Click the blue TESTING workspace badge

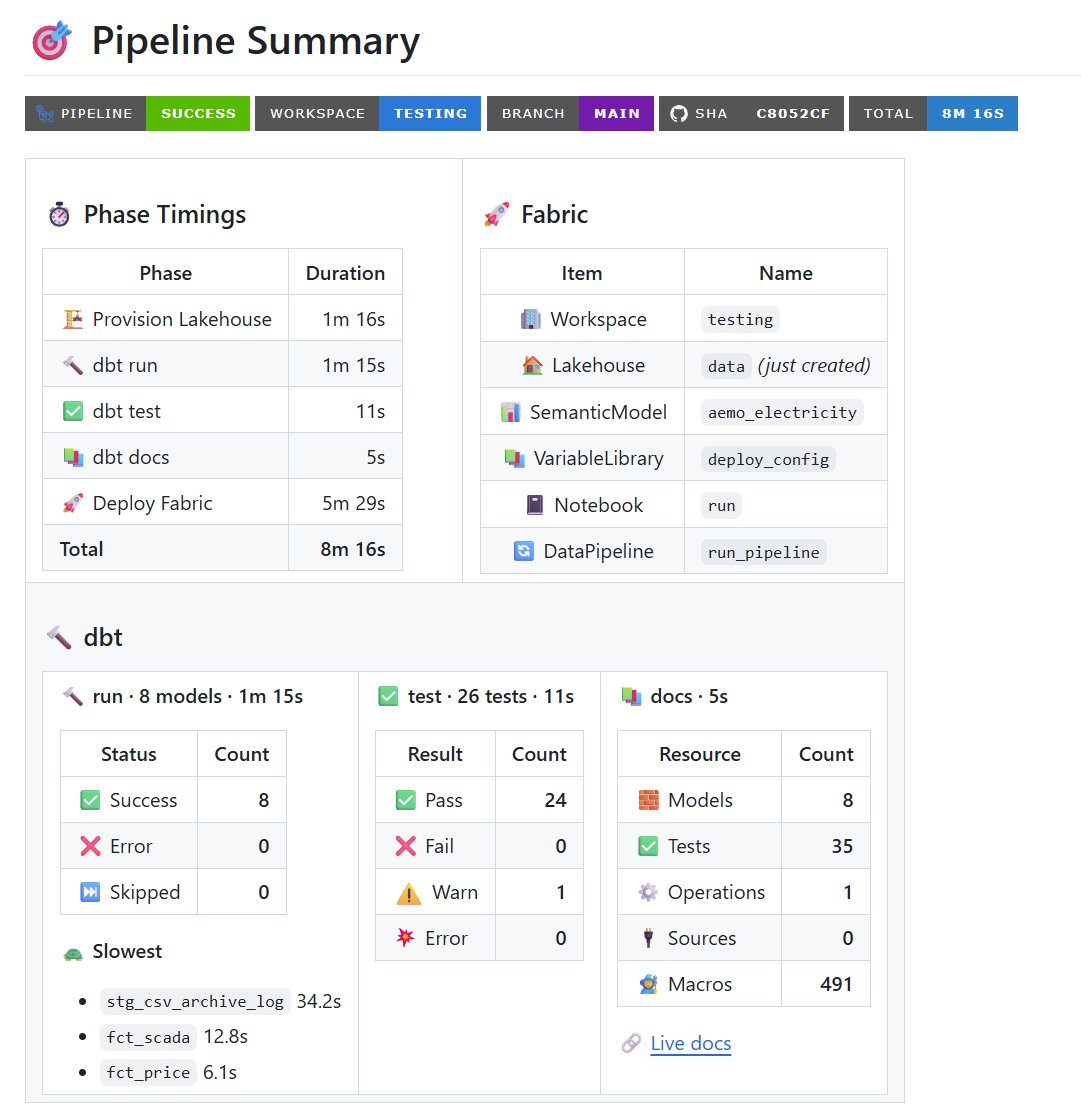click(x=430, y=114)
